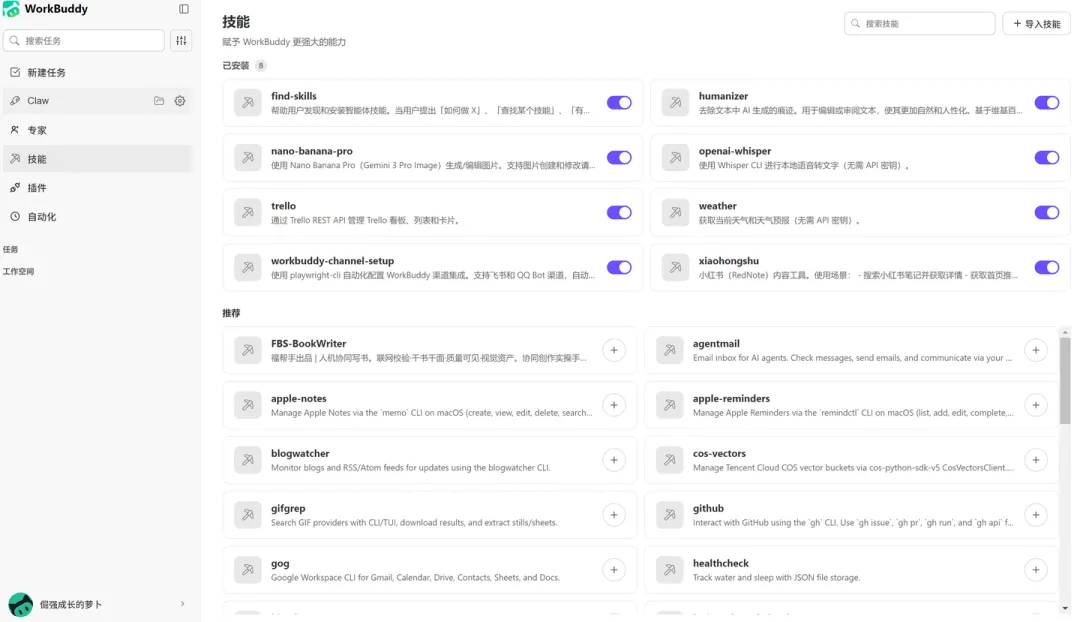Click the openai-whisper skill icon

(x=675, y=158)
